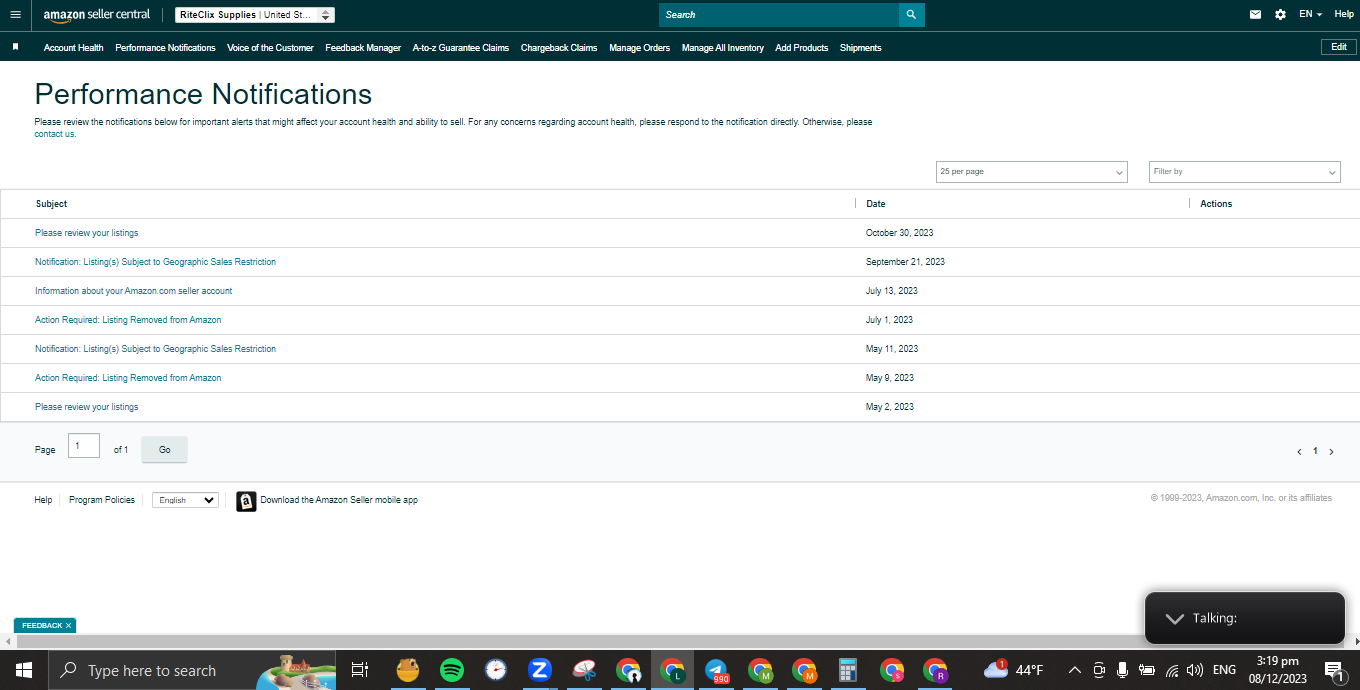
Task: Expand the English language selector in footer
Action: click(185, 500)
